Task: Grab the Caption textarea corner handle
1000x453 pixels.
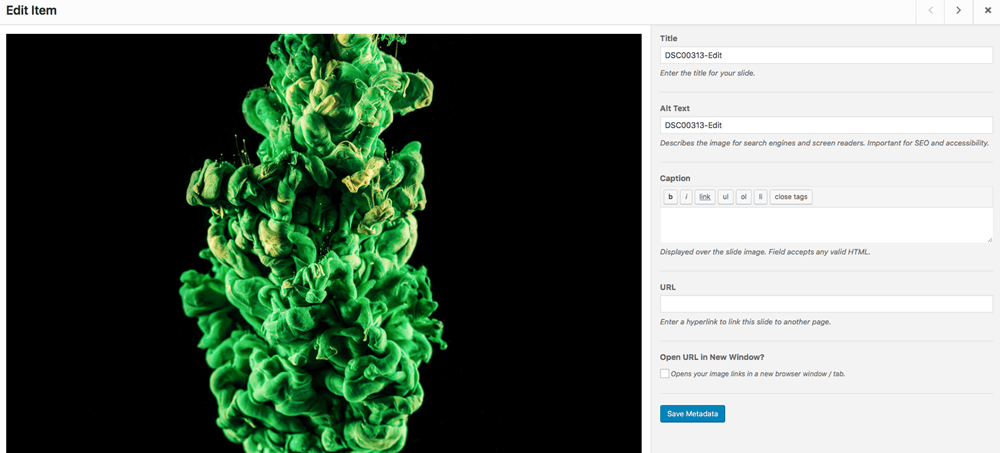Action: tap(990, 240)
